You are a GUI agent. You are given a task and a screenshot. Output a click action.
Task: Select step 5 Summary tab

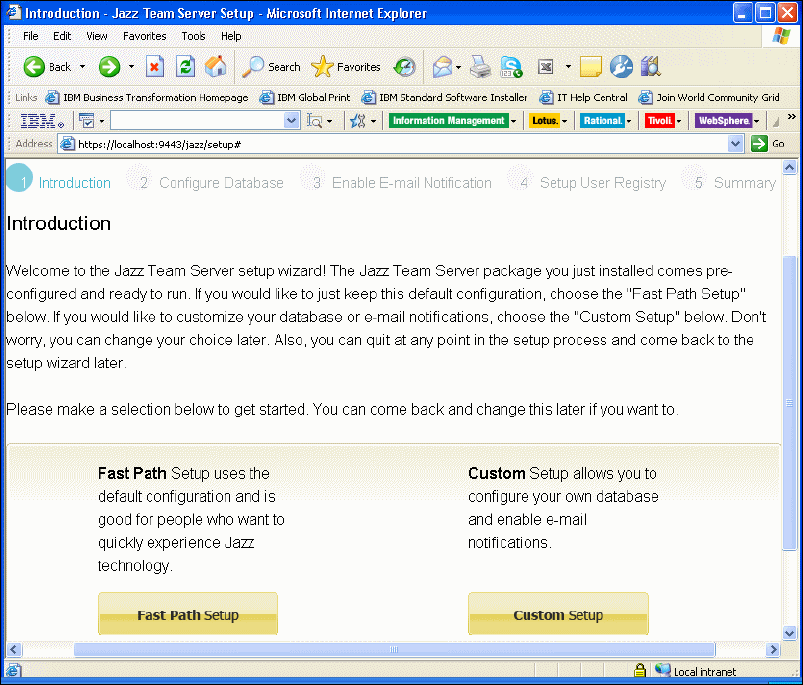[729, 179]
